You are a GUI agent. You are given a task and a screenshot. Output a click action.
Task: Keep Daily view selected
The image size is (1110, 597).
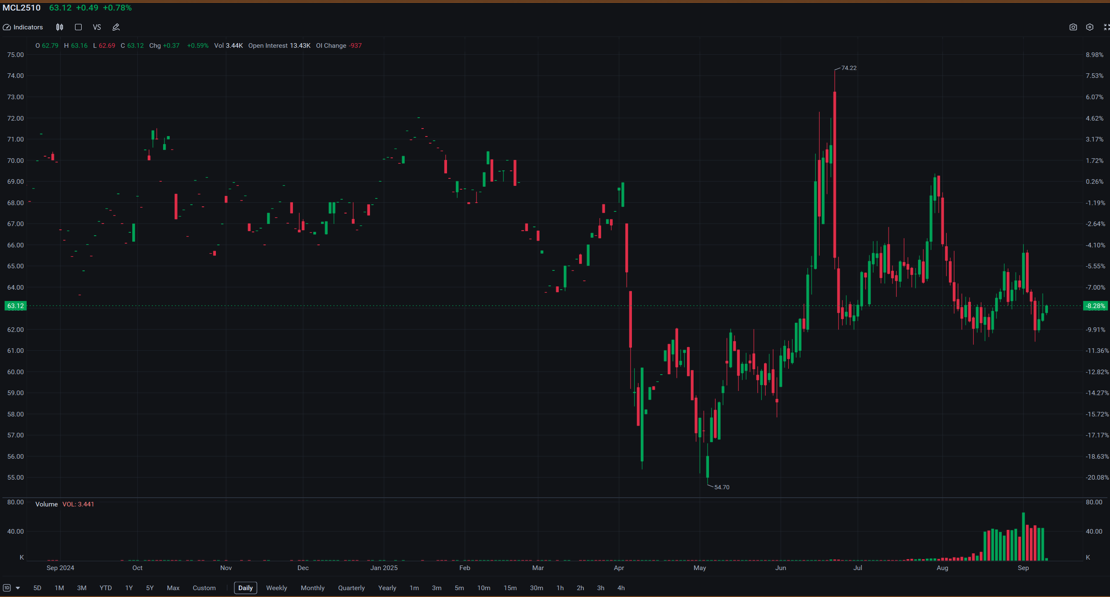[x=245, y=588]
